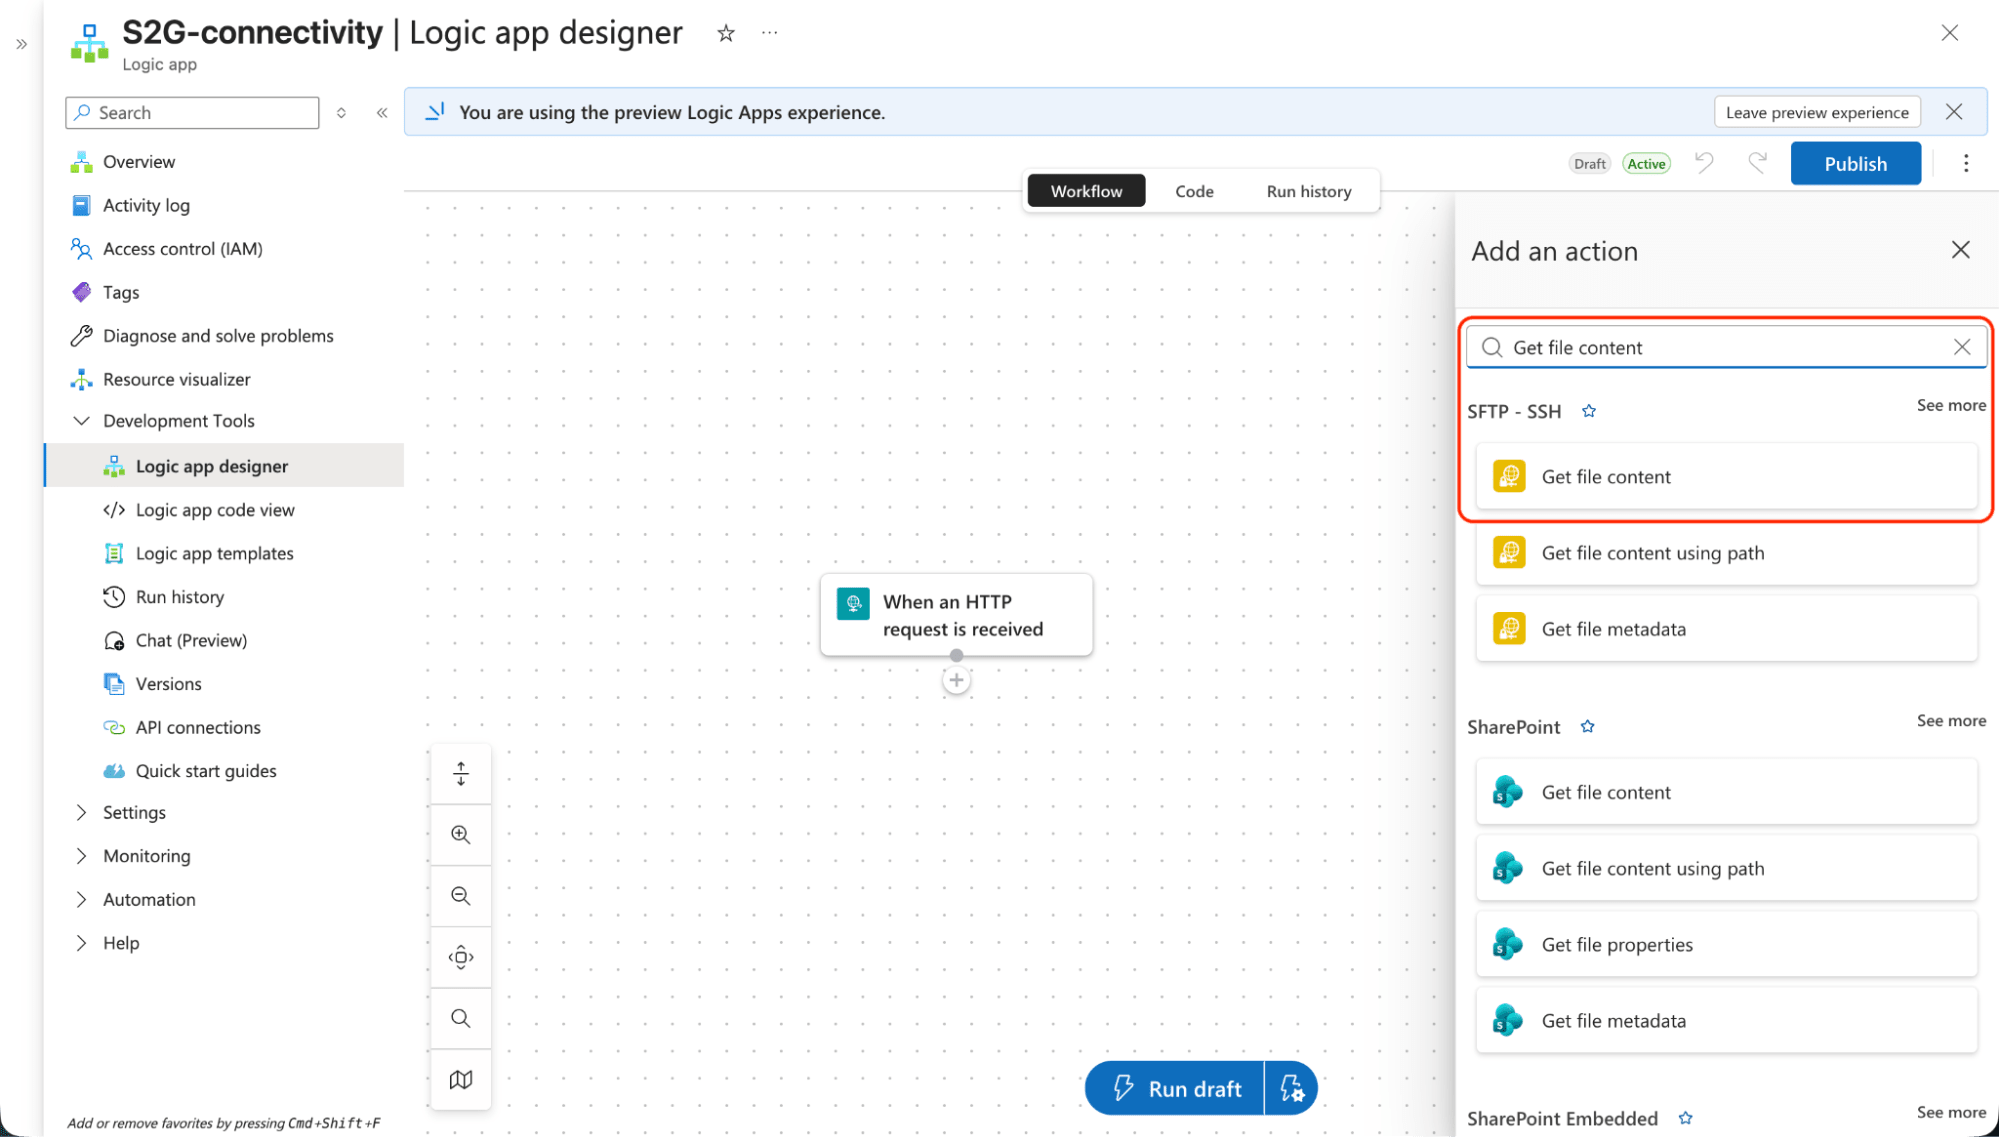The image size is (1999, 1138).
Task: Select SharePoint Get file metadata action
Action: pyautogui.click(x=1726, y=1021)
